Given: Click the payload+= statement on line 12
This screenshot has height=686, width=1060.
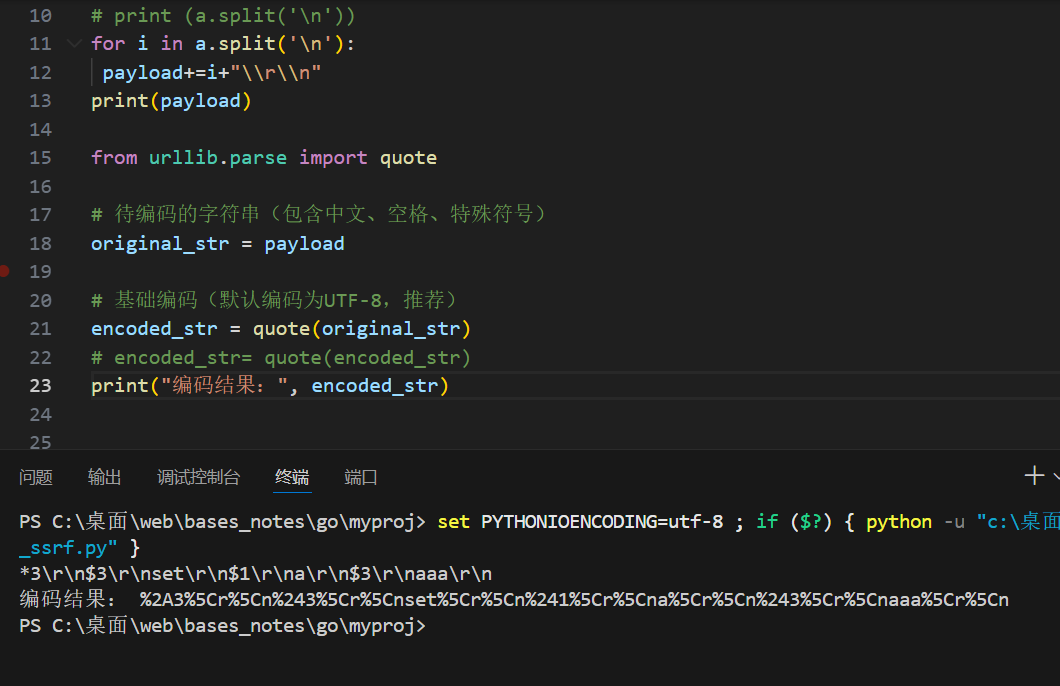Looking at the screenshot, I should point(212,72).
